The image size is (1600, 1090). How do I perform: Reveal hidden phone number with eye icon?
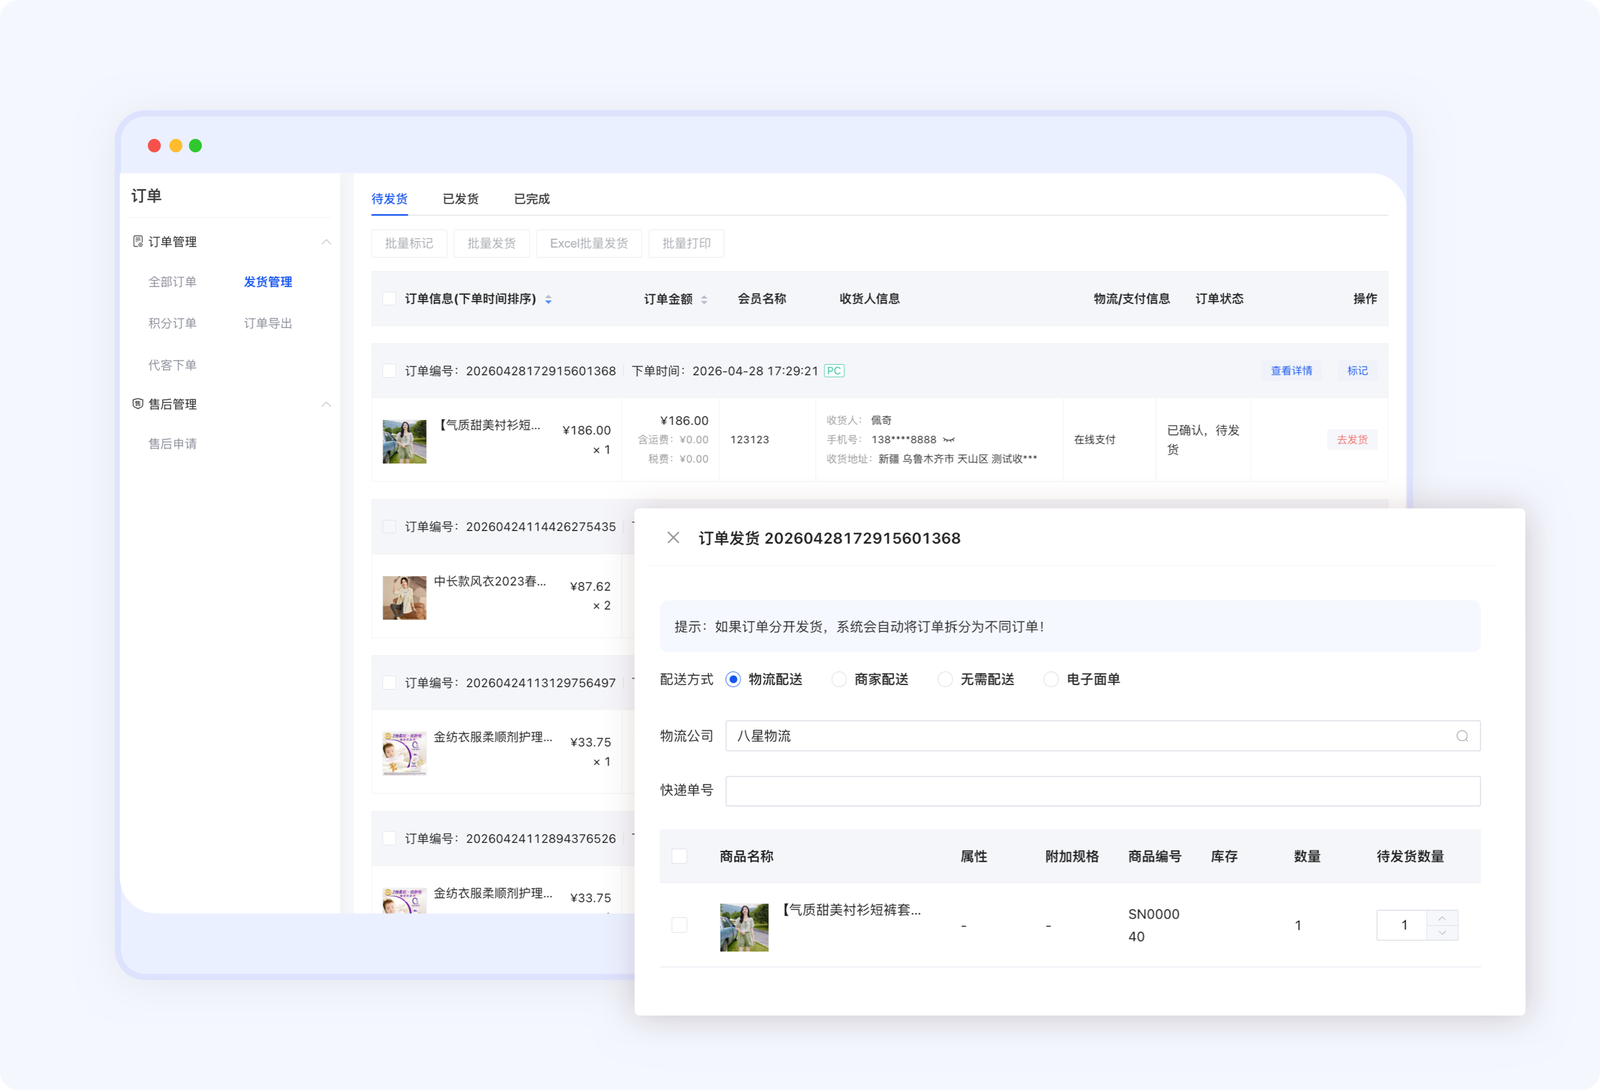coord(948,440)
